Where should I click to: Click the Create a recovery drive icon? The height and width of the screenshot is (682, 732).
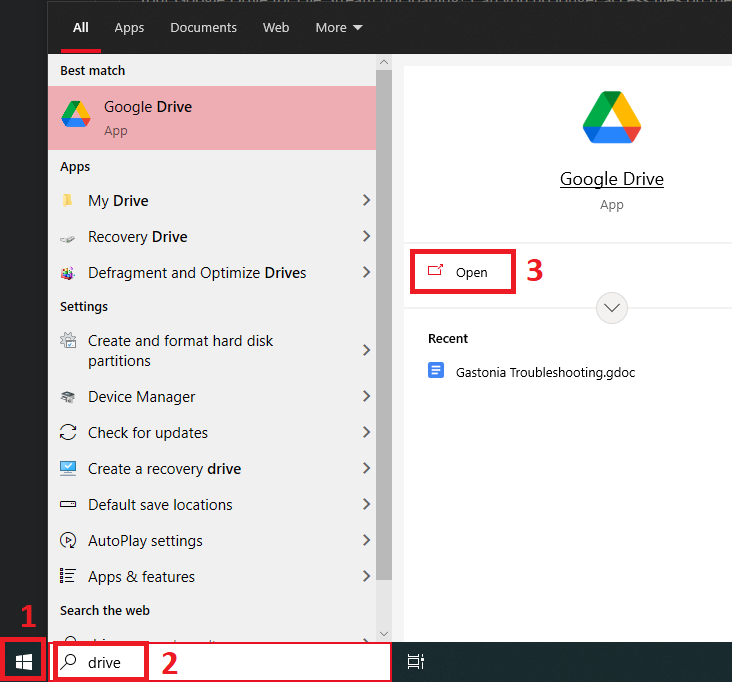point(68,468)
